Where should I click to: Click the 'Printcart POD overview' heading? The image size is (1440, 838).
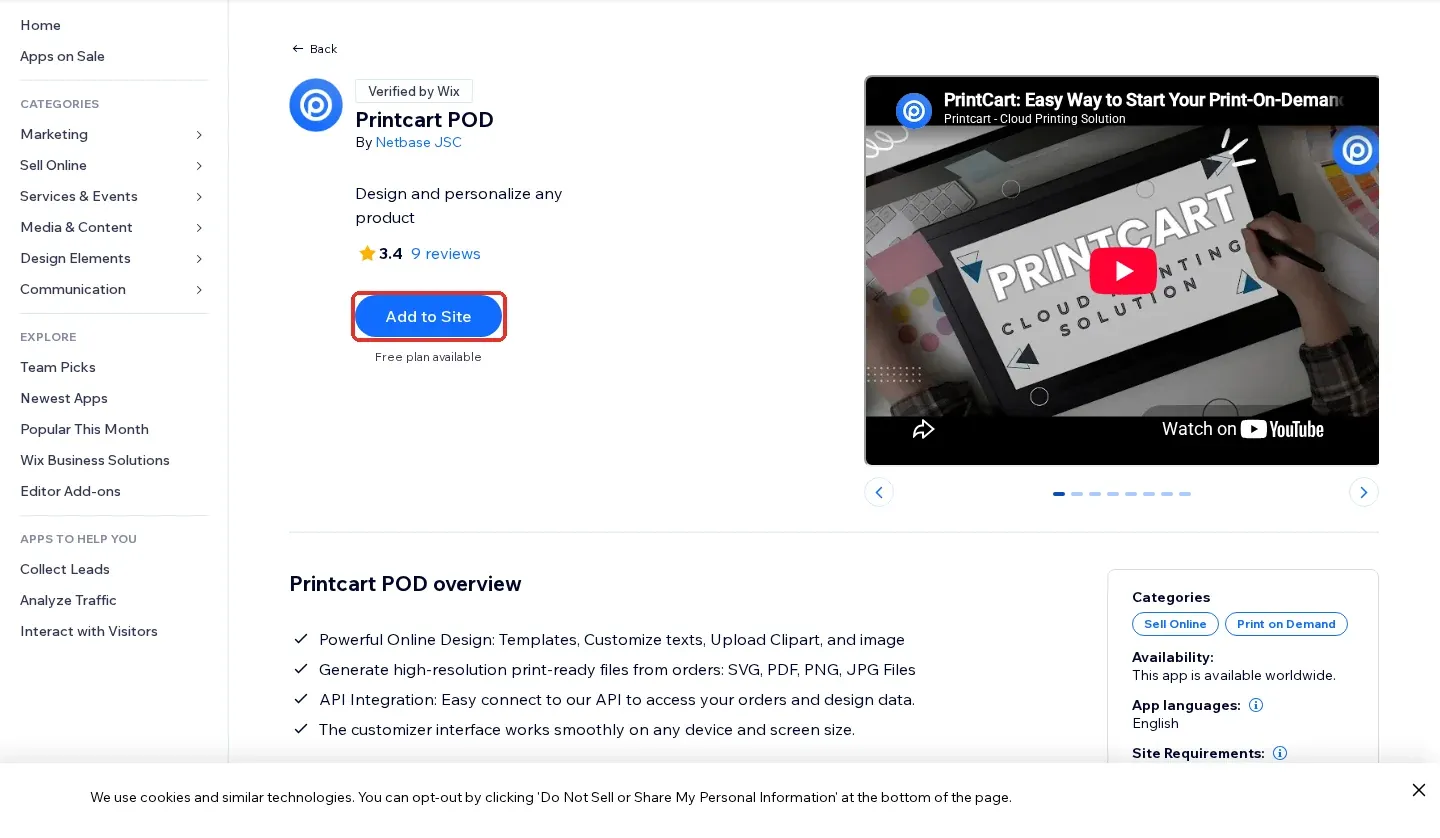(x=405, y=584)
